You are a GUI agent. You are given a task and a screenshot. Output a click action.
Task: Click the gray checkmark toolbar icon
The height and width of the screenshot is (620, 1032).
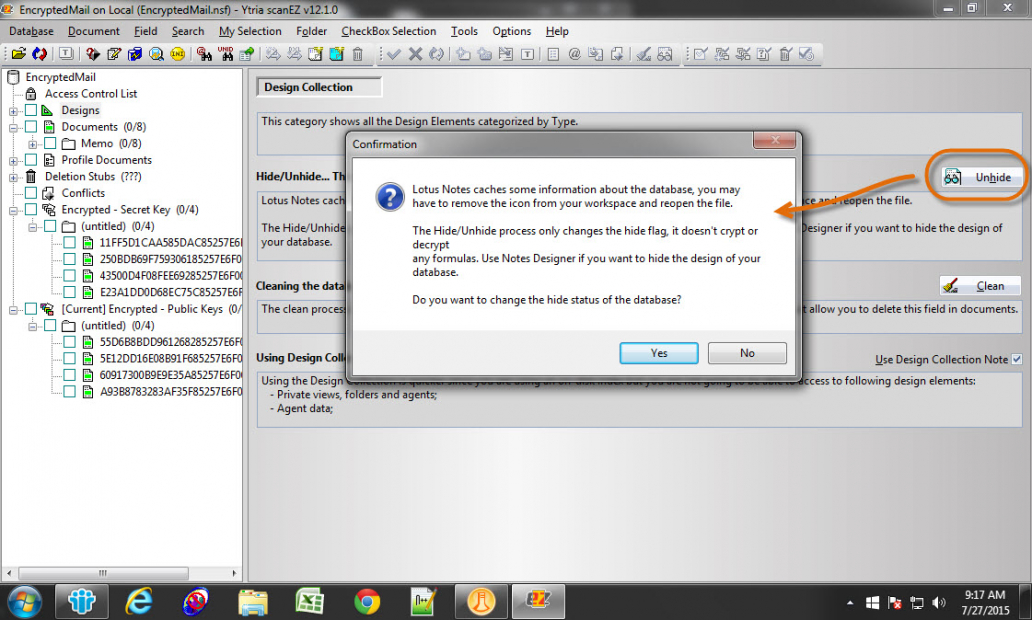coord(394,54)
